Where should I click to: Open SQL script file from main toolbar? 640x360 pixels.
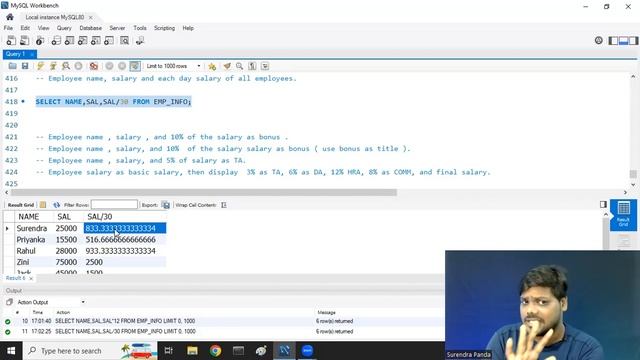coord(24,41)
